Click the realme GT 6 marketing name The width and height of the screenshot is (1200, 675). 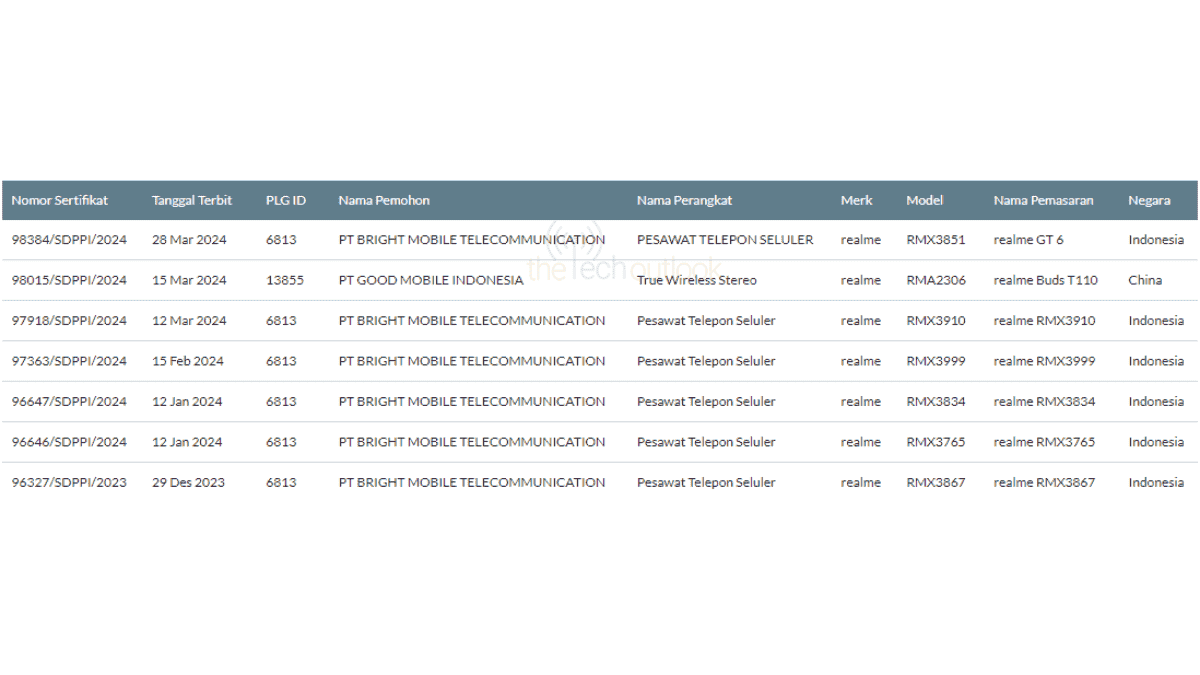1028,240
